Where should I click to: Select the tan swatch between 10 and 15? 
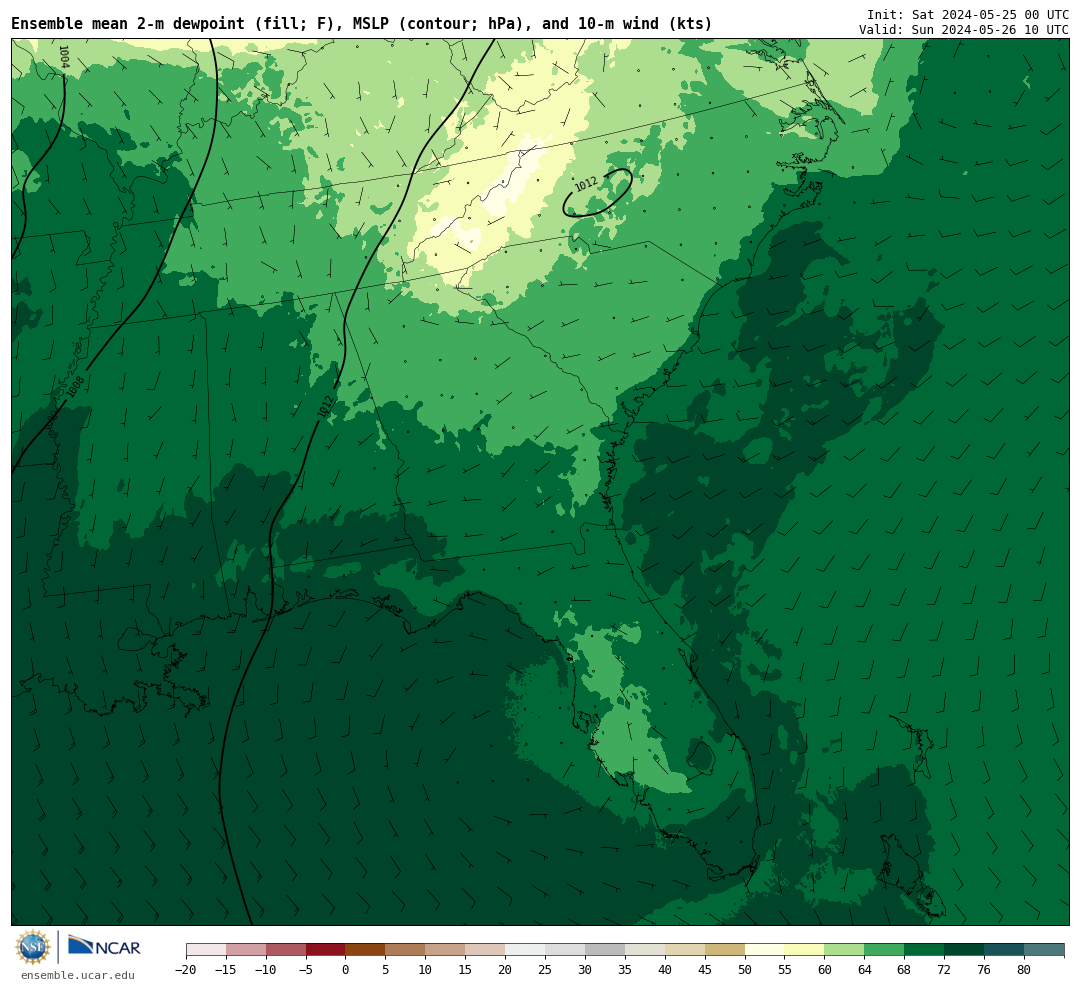pos(446,950)
